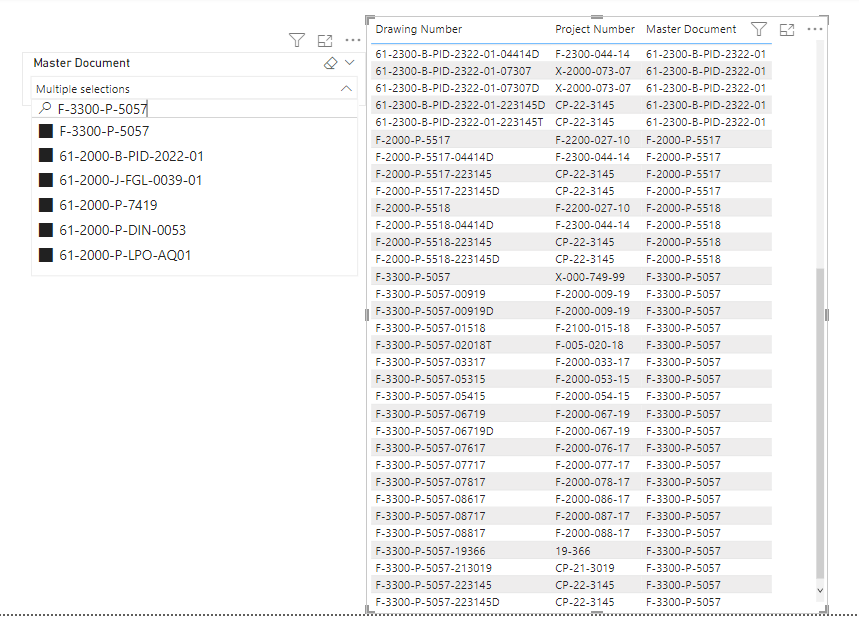The image size is (859, 618).
Task: Sort by Project Number column header
Action: pos(595,29)
